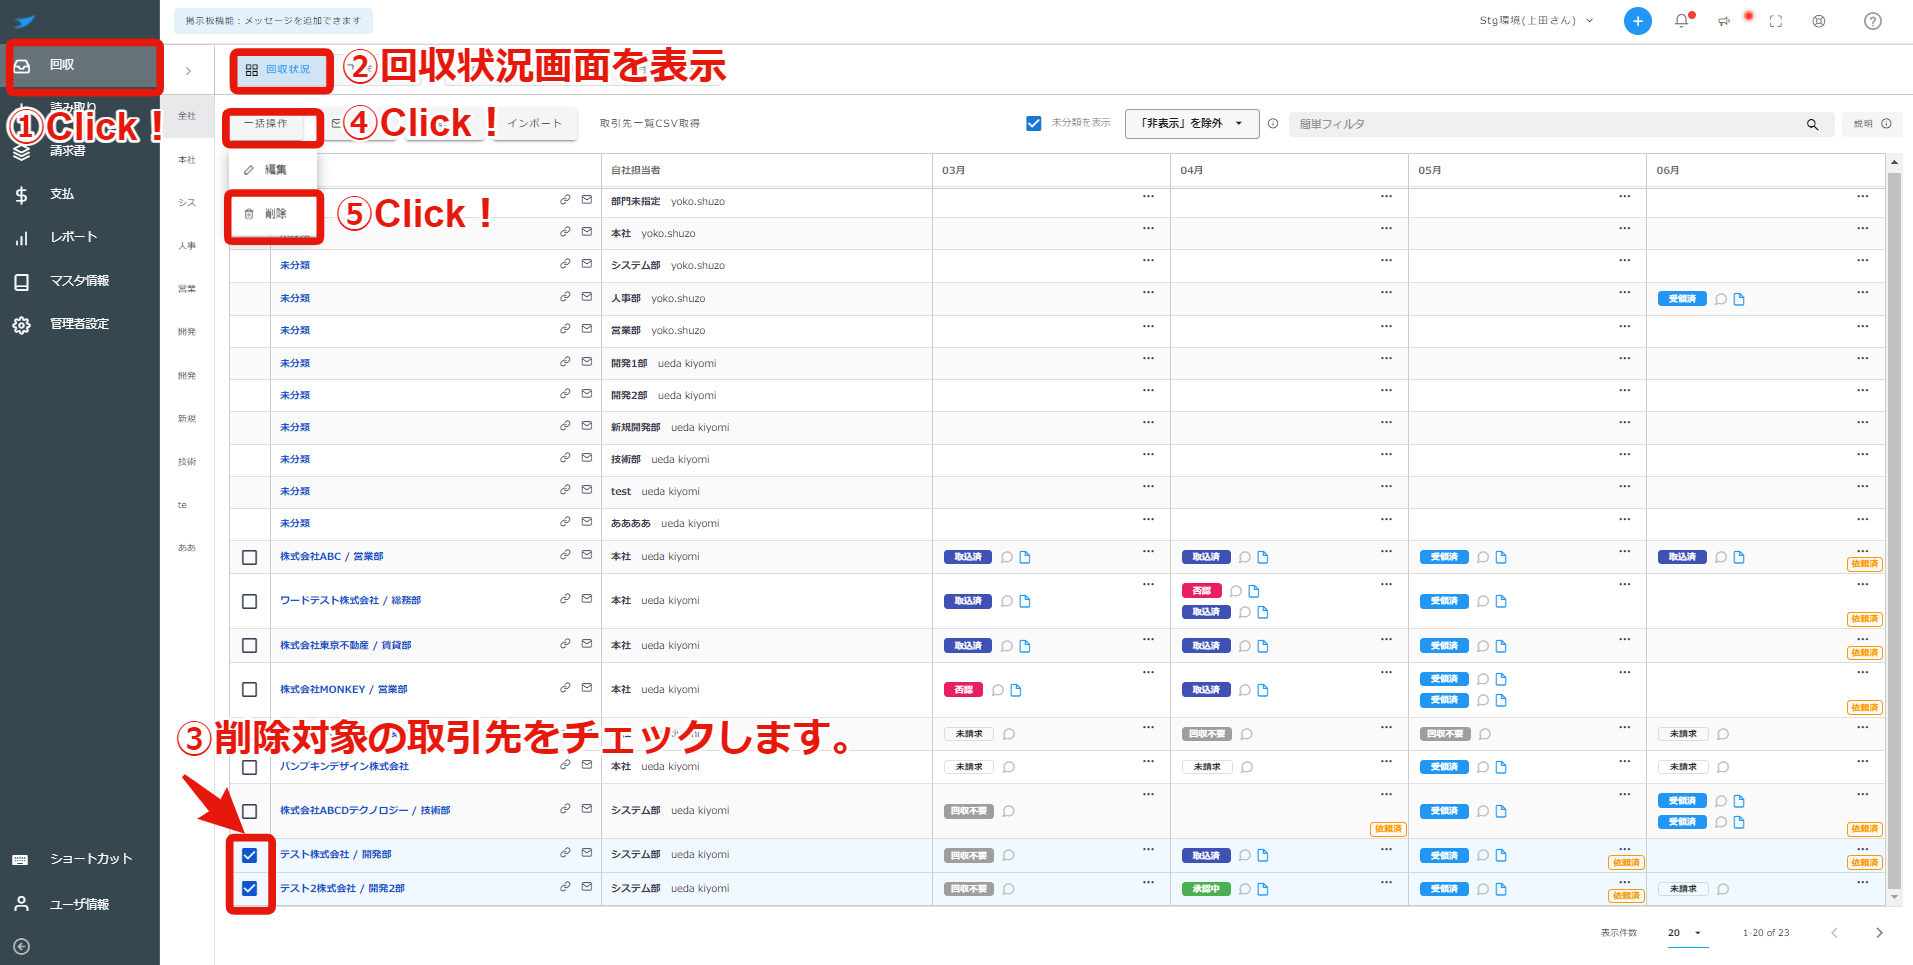Click the mail icon in 部門未指定 row
Viewport: 1913px width, 965px height.
[587, 200]
